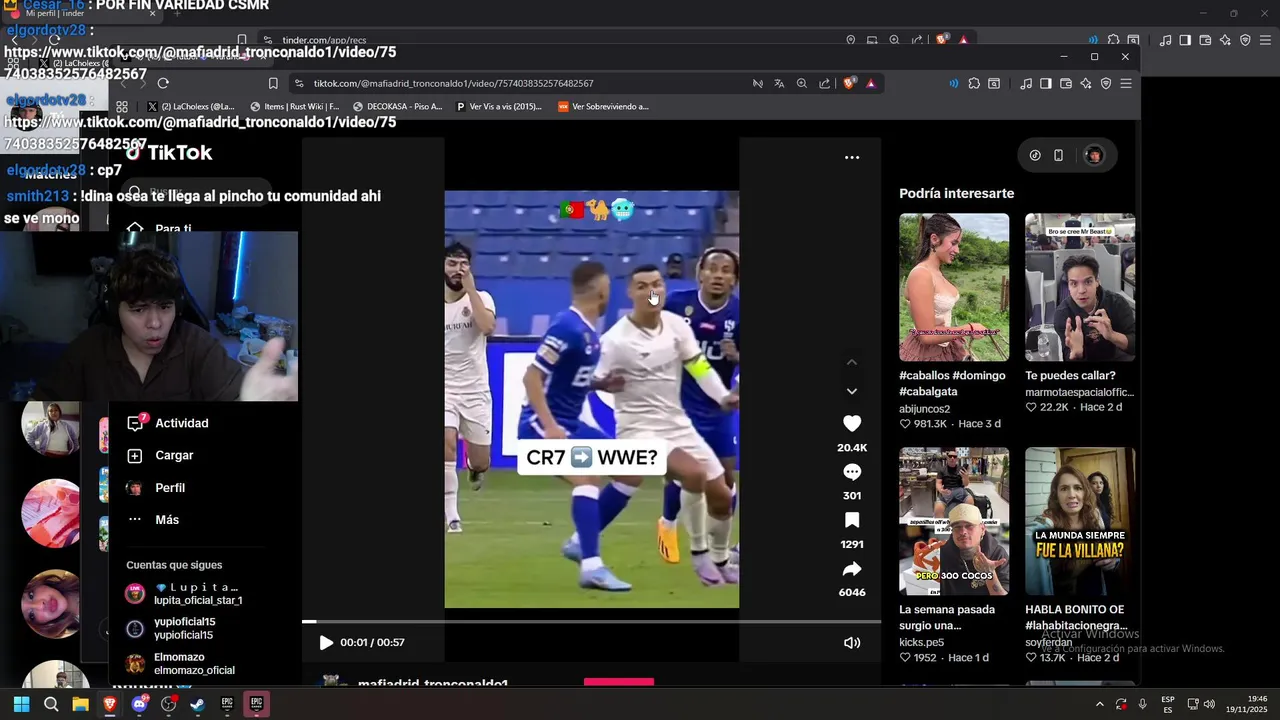Open the front browser hamburger menu
Viewport: 1280px width, 720px height.
tap(1126, 84)
